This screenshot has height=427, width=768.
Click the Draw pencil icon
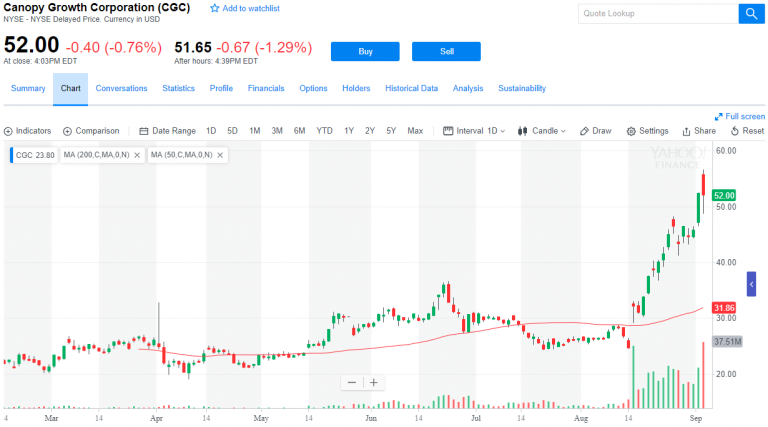(x=584, y=131)
